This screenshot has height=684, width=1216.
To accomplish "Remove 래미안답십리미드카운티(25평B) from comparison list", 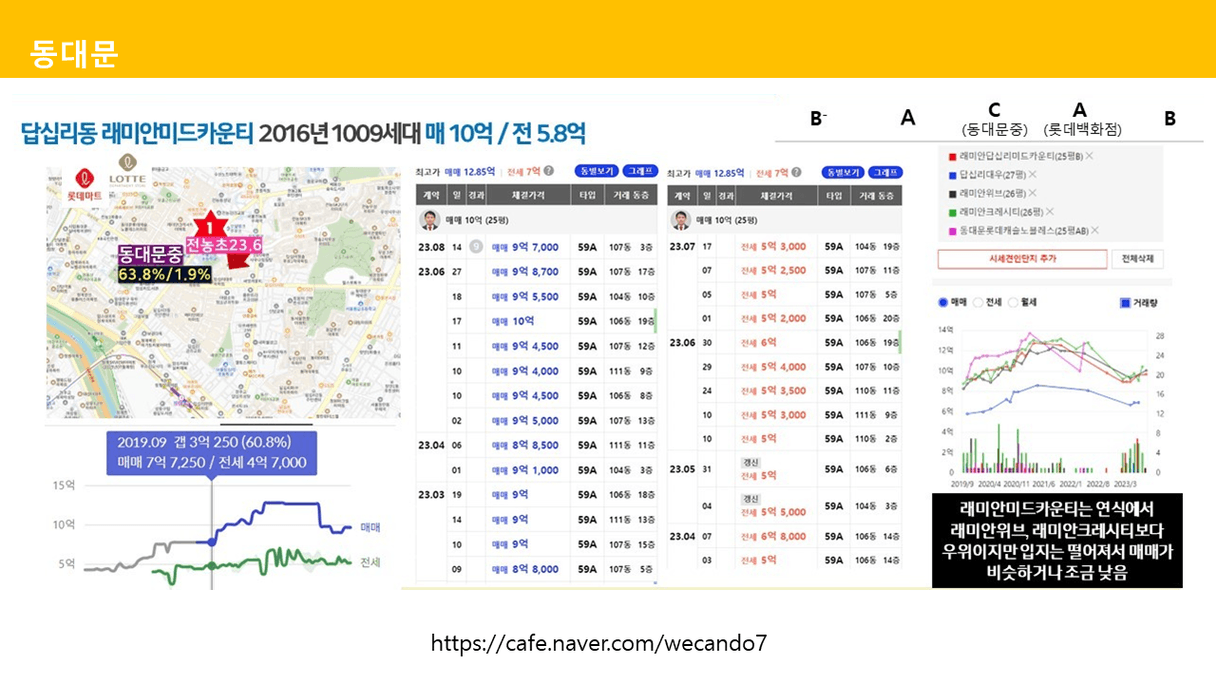I will pyautogui.click(x=1089, y=157).
